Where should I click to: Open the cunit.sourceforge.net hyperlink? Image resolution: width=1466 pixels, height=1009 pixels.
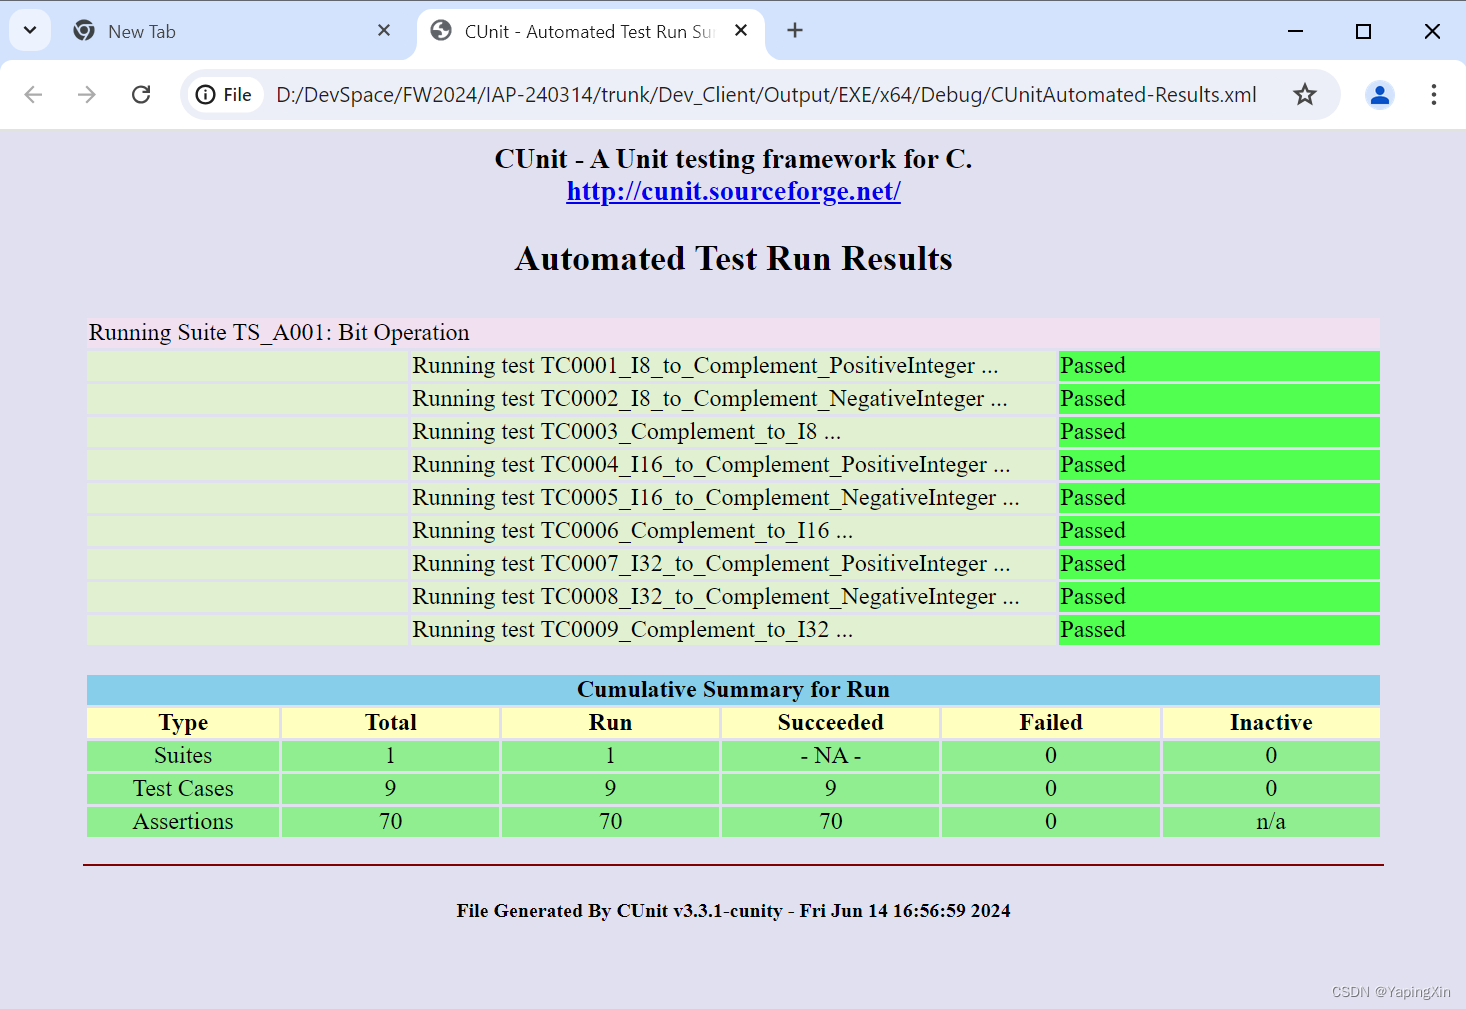pyautogui.click(x=733, y=191)
